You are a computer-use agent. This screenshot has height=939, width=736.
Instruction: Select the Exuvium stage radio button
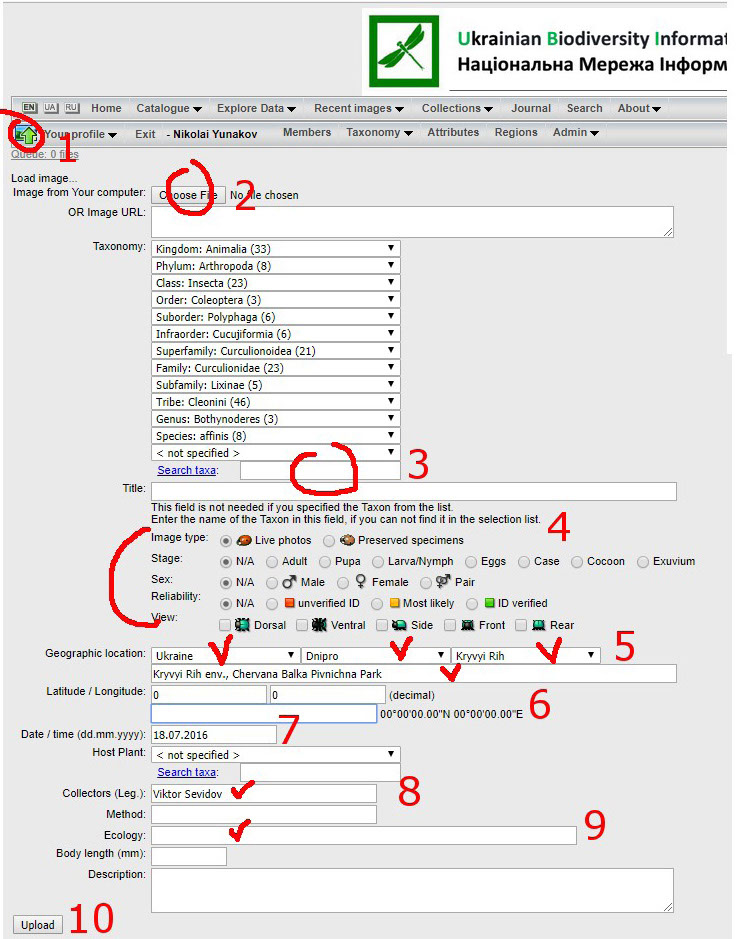click(643, 562)
